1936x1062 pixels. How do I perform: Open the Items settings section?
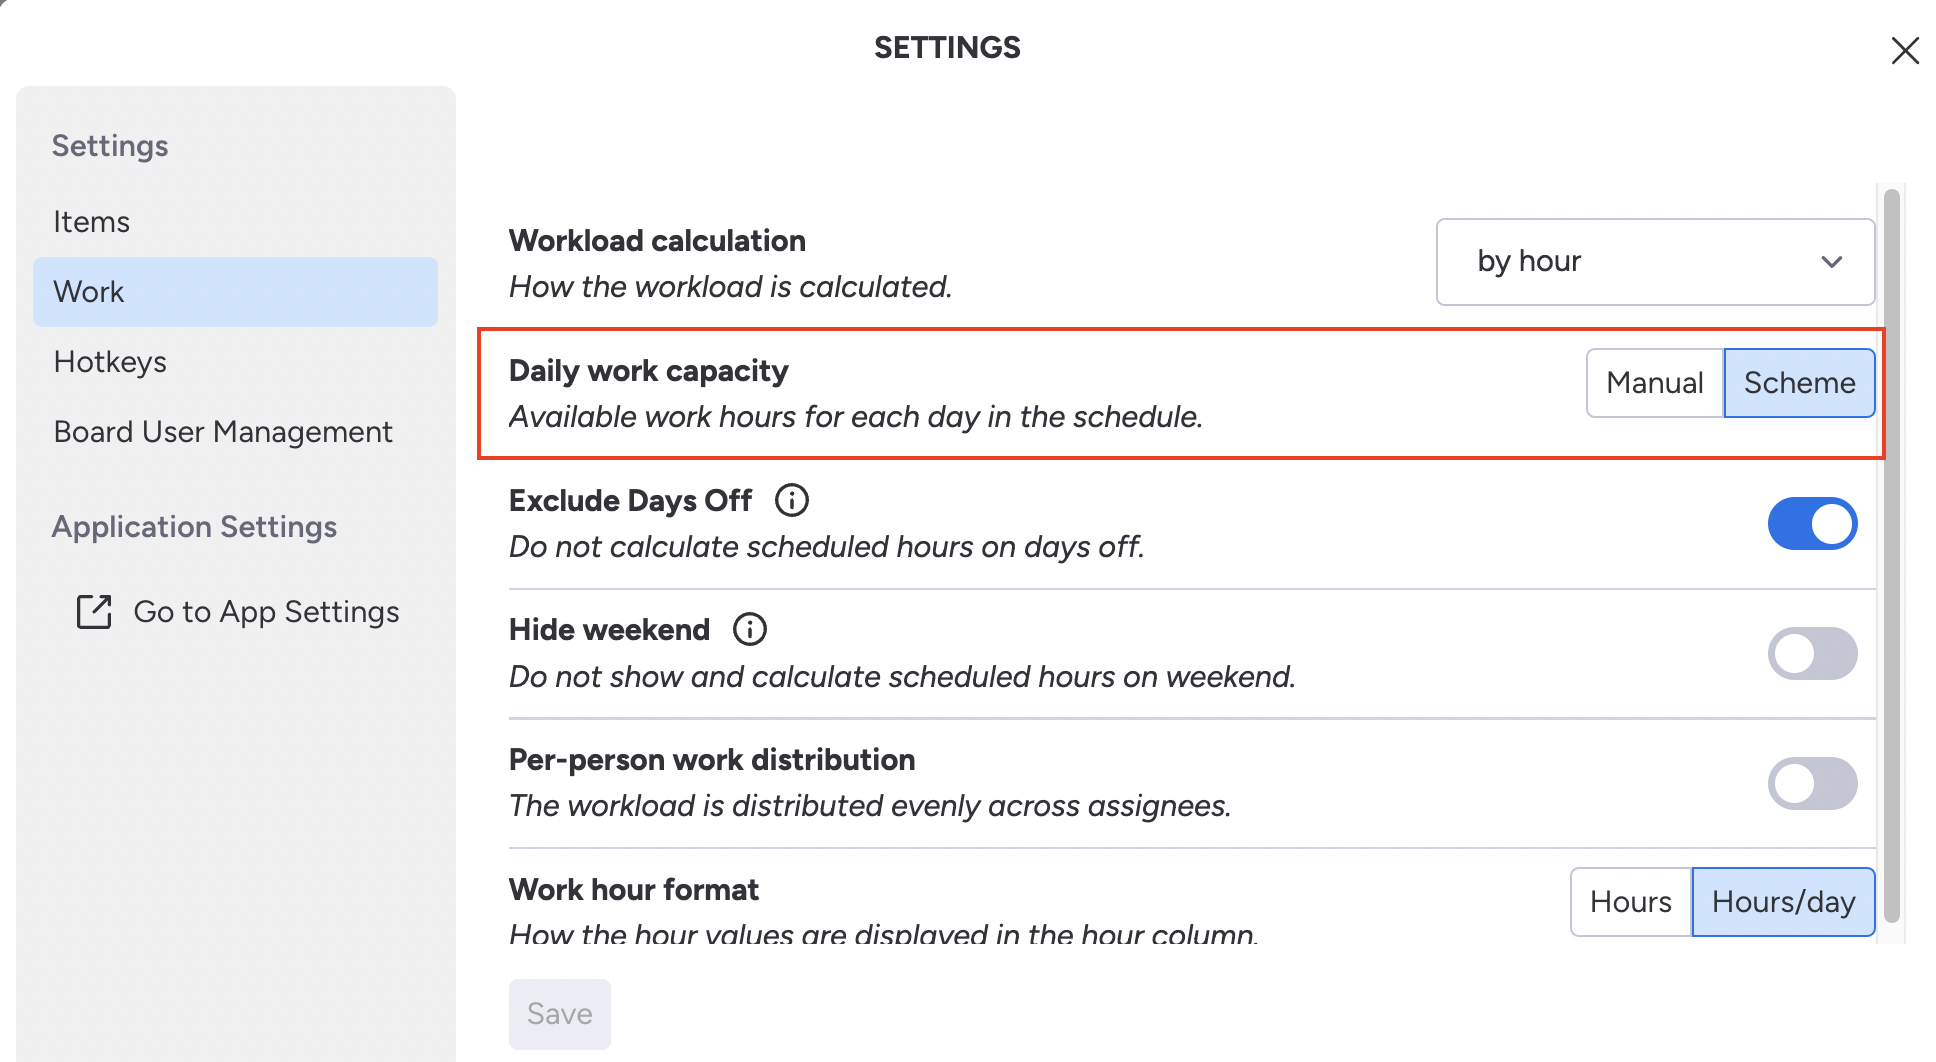coord(92,222)
